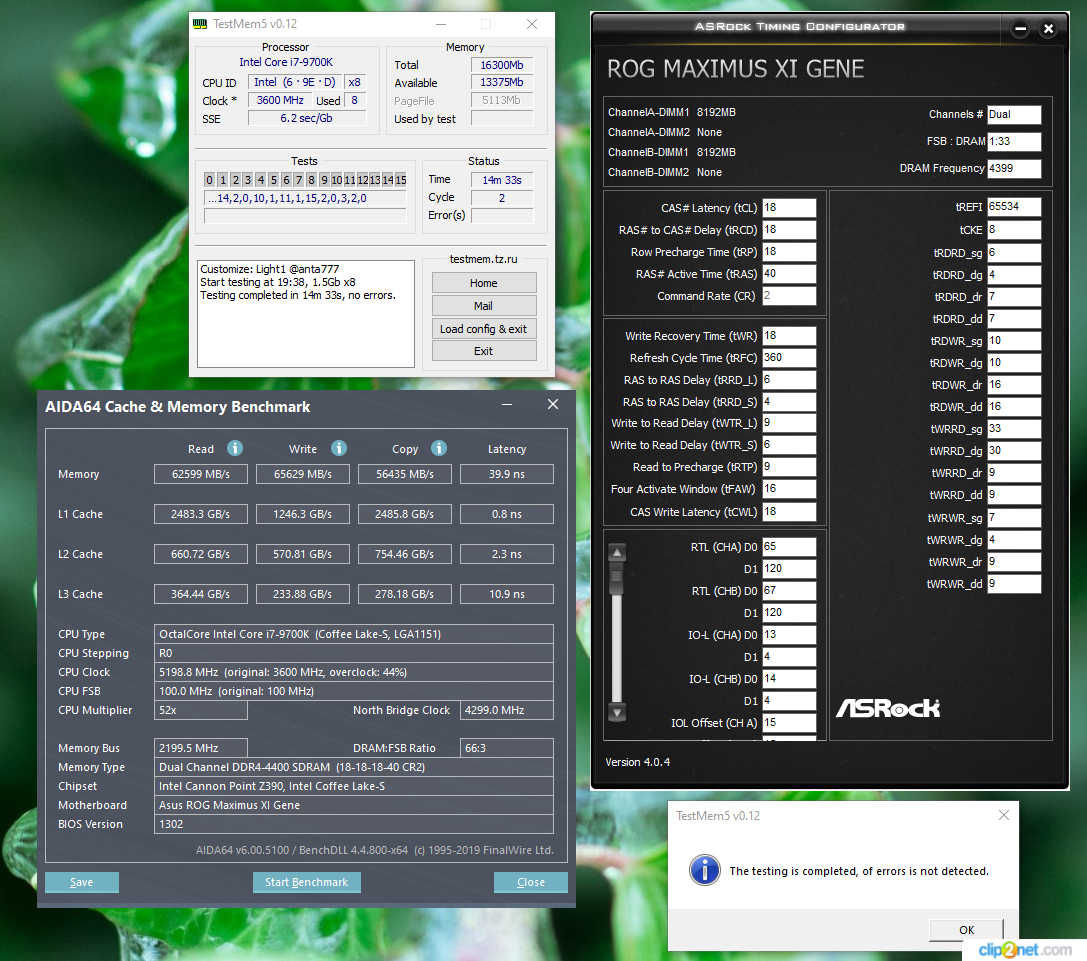Click the Intel Core i7-9700K processor label

pos(286,62)
